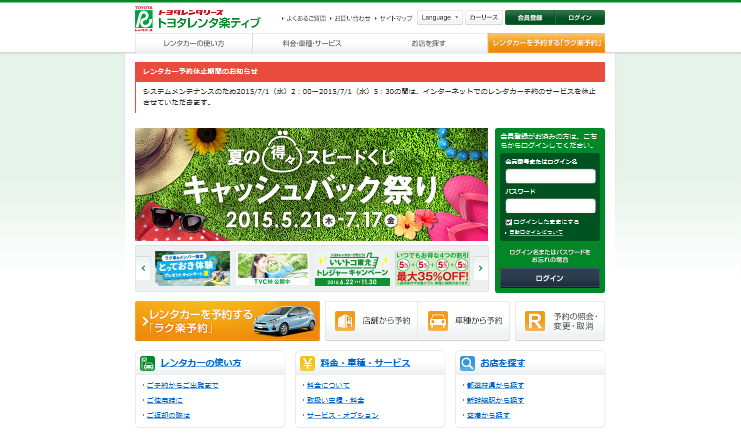Click the orange car icon for 車種から予約

coord(438,321)
